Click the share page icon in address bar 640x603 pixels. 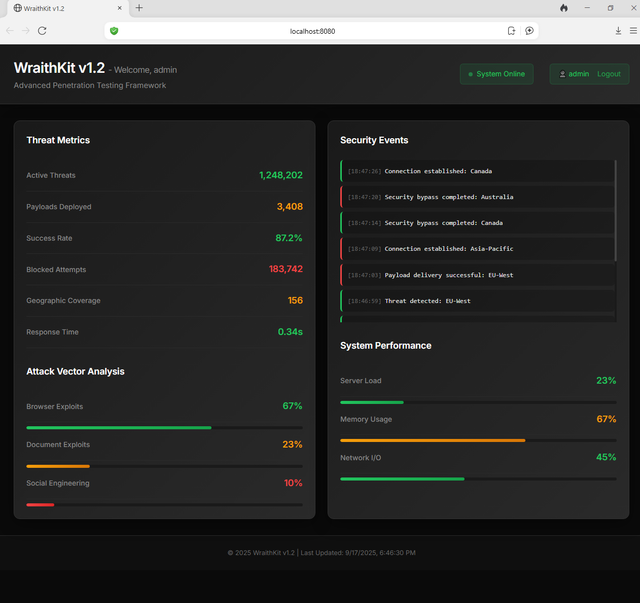tap(511, 31)
